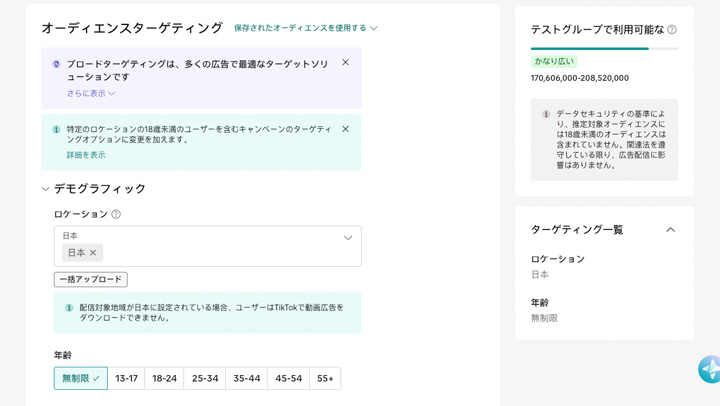
Task: Select the 35-44 age range
Action: point(247,378)
